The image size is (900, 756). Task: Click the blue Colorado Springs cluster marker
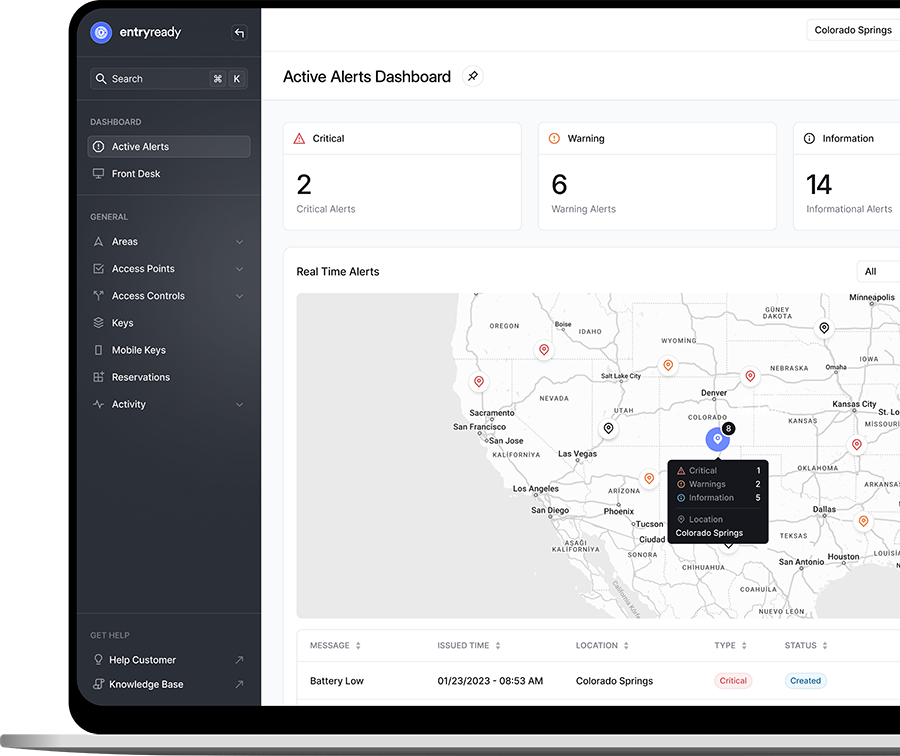(x=717, y=439)
